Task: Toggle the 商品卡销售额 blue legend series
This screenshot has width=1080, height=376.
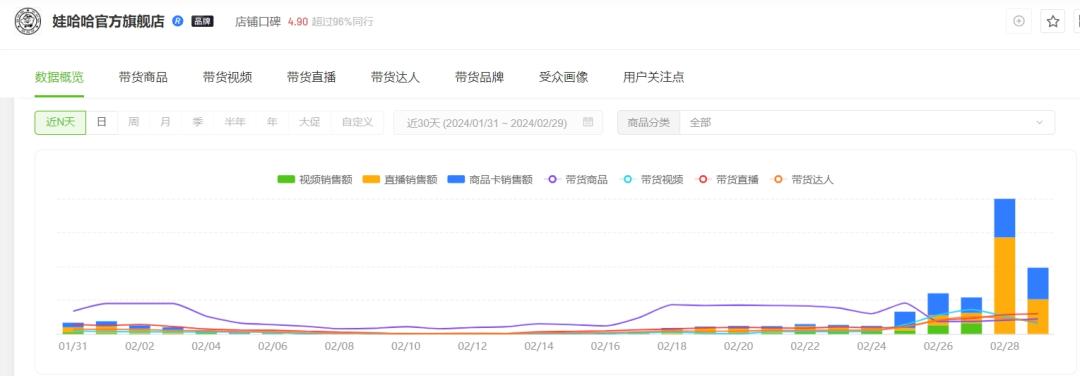Action: point(490,180)
